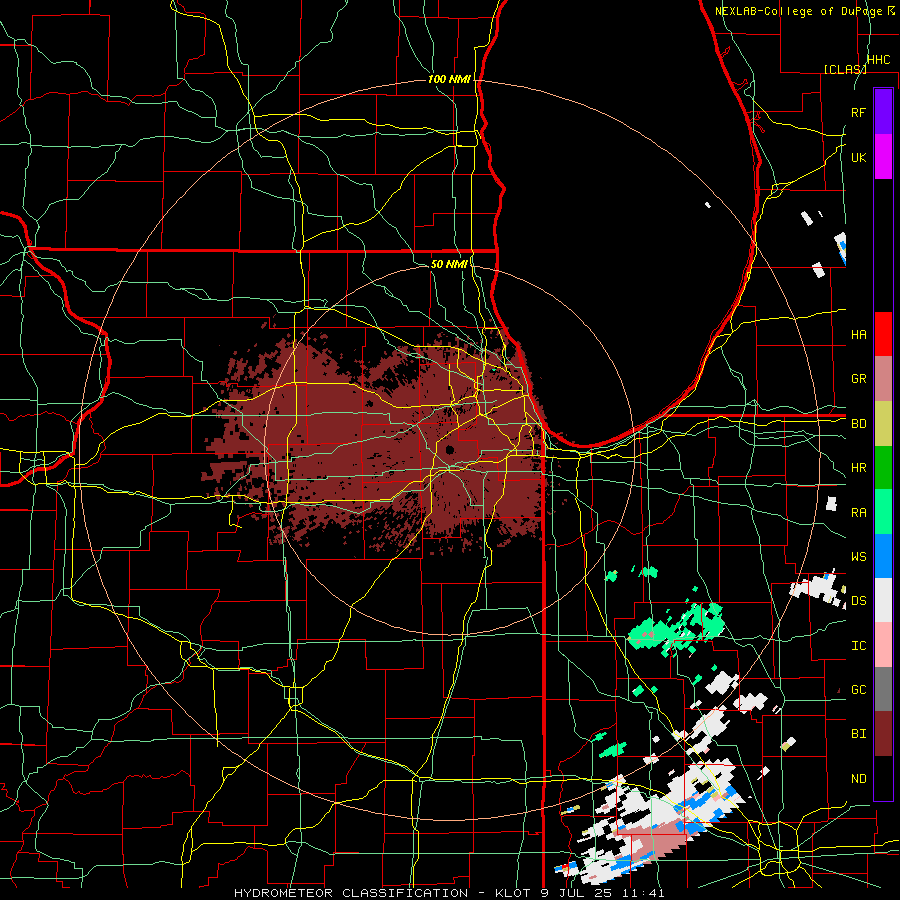Click the HHC product code text
900x900 pixels.
pyautogui.click(x=878, y=60)
